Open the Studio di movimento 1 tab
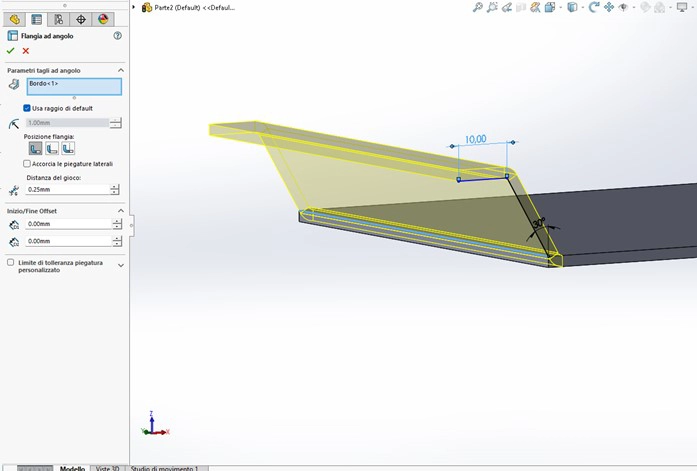This screenshot has width=697, height=471. [x=164, y=467]
